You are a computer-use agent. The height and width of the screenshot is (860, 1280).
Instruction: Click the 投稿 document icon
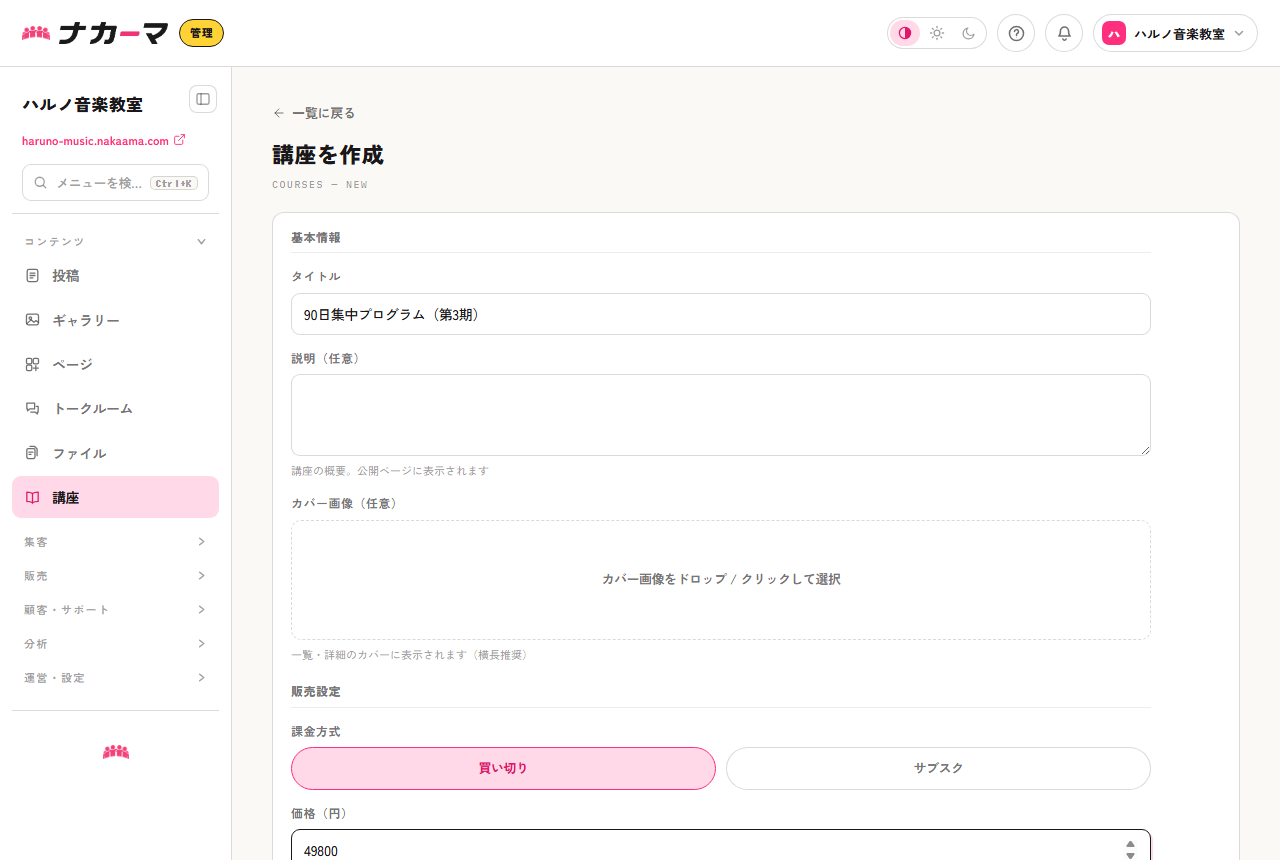(x=33, y=275)
